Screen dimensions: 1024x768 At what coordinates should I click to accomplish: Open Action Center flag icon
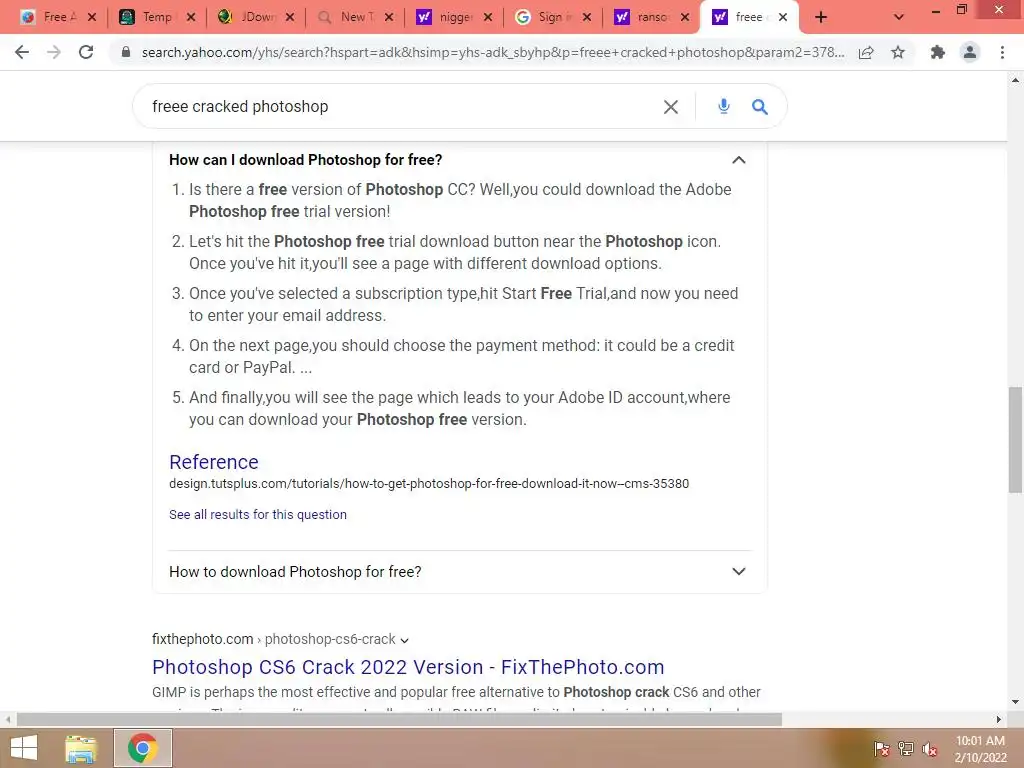pyautogui.click(x=881, y=749)
